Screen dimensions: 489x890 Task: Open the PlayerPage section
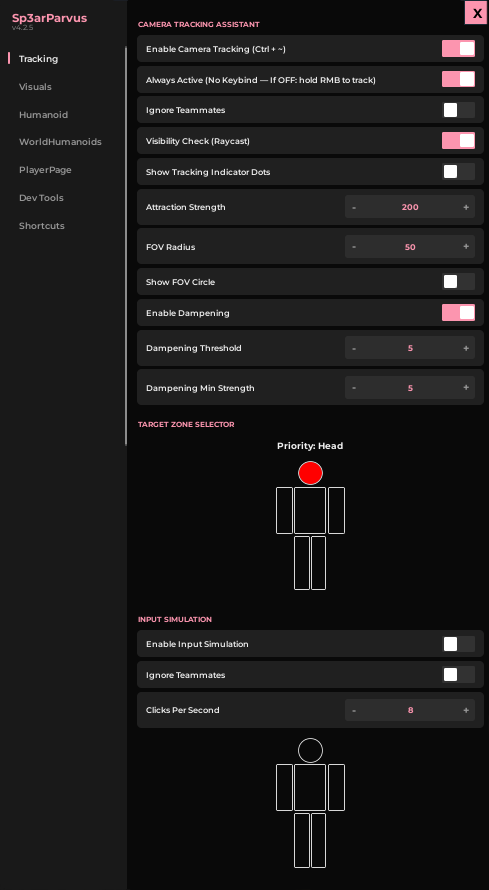(45, 170)
